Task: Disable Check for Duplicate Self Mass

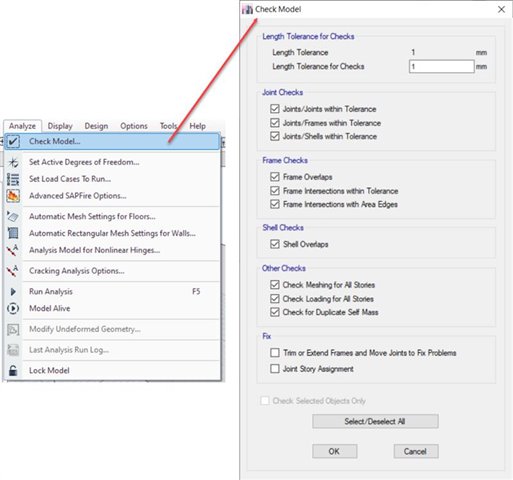Action: [275, 312]
